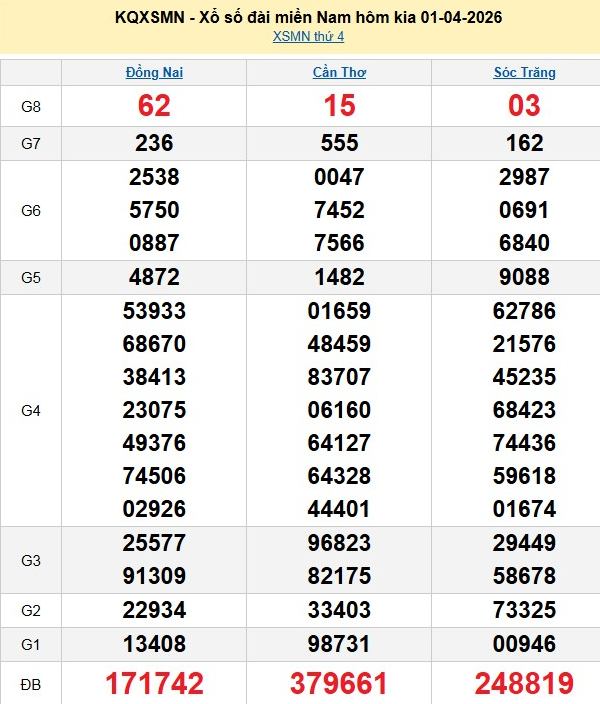Select the Sóc Trăng header link
The image size is (600, 704).
[524, 73]
